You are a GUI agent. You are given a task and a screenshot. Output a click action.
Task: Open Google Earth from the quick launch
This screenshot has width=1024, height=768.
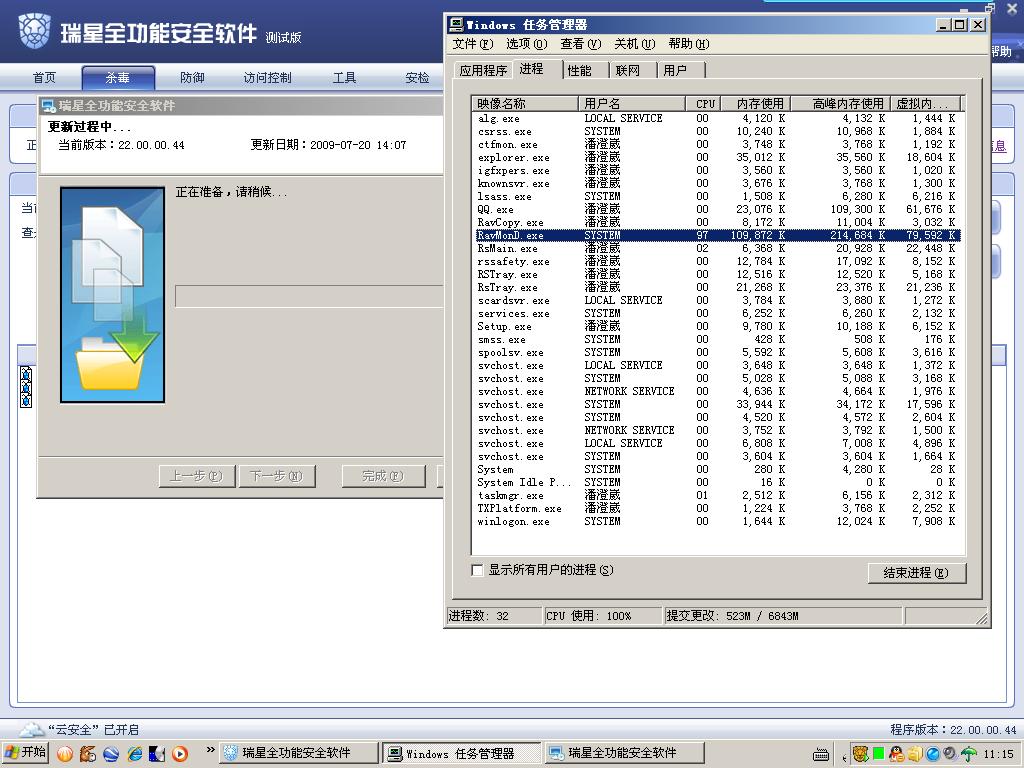point(111,754)
